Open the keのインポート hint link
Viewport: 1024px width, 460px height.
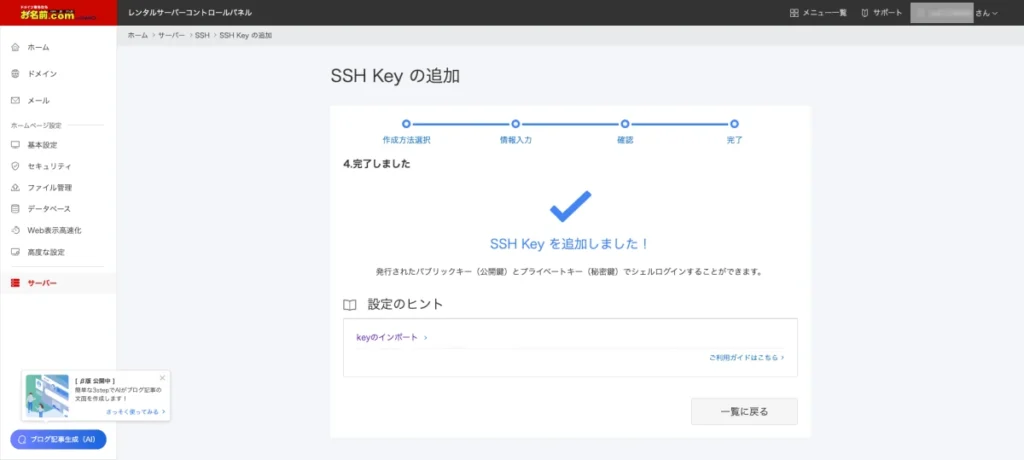tap(391, 337)
